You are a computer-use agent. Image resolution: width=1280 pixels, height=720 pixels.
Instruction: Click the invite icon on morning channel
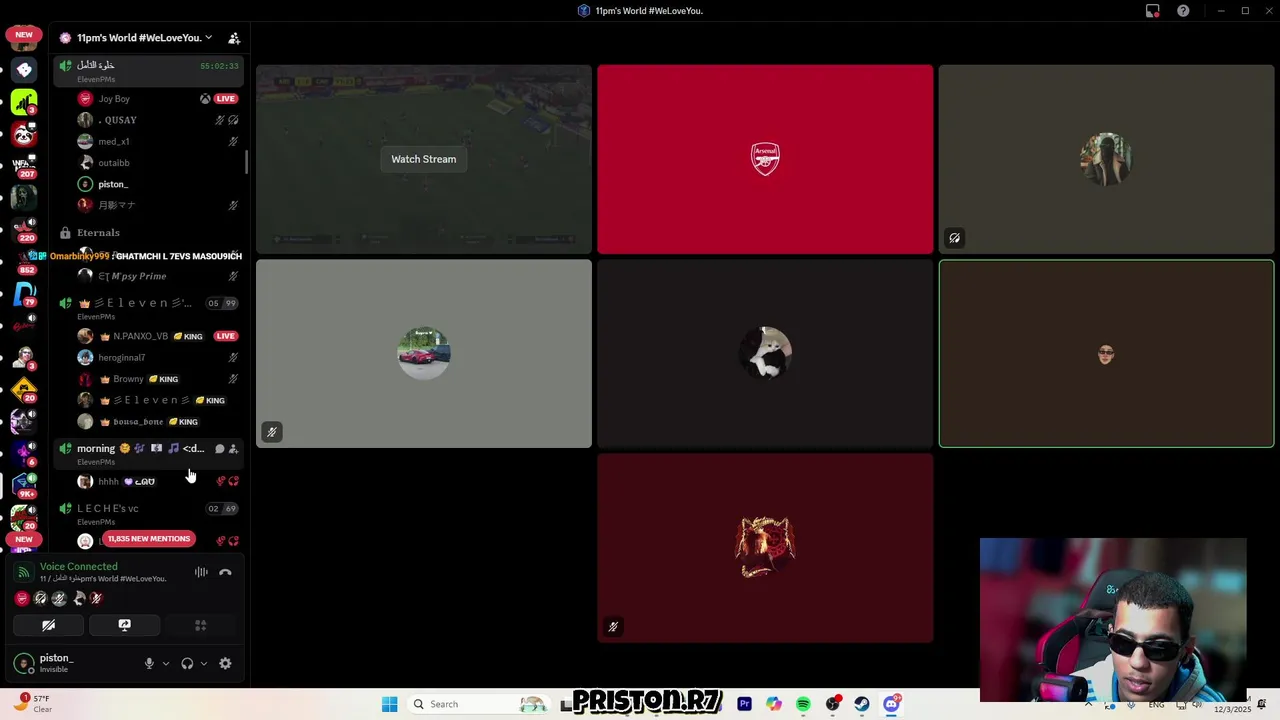pos(234,449)
